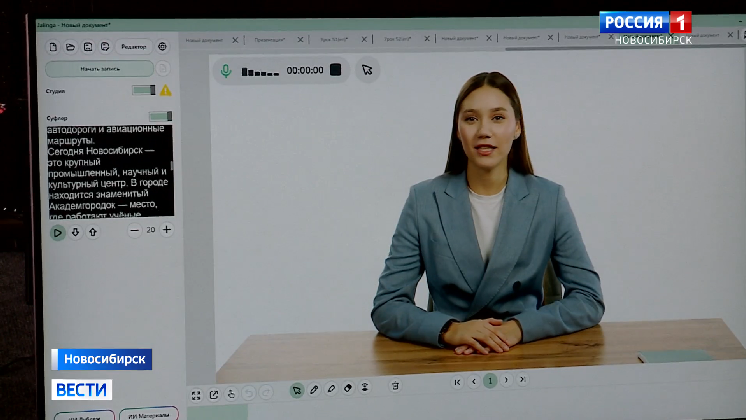Enter fullscreen with the expand arrows icon

click(196, 395)
